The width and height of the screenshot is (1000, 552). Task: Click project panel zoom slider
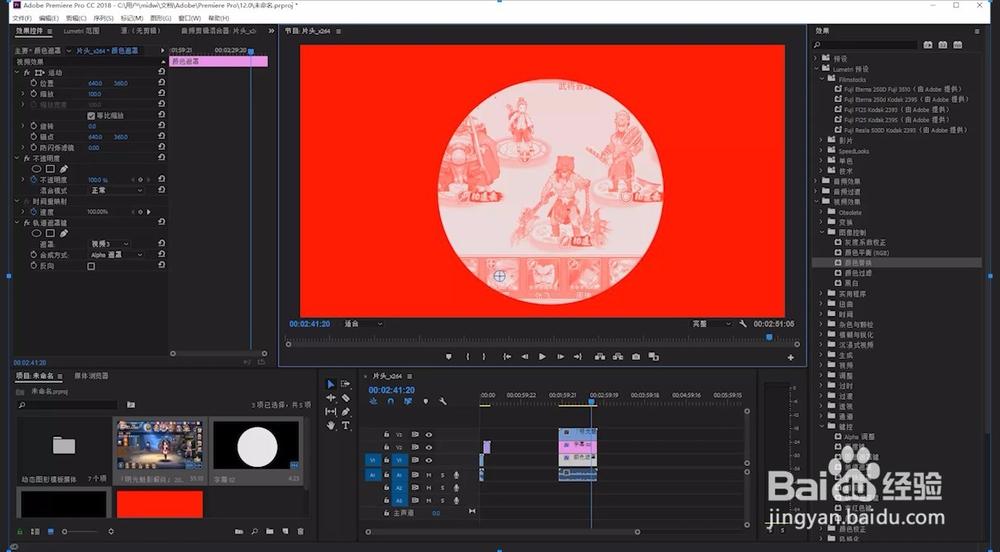82,531
